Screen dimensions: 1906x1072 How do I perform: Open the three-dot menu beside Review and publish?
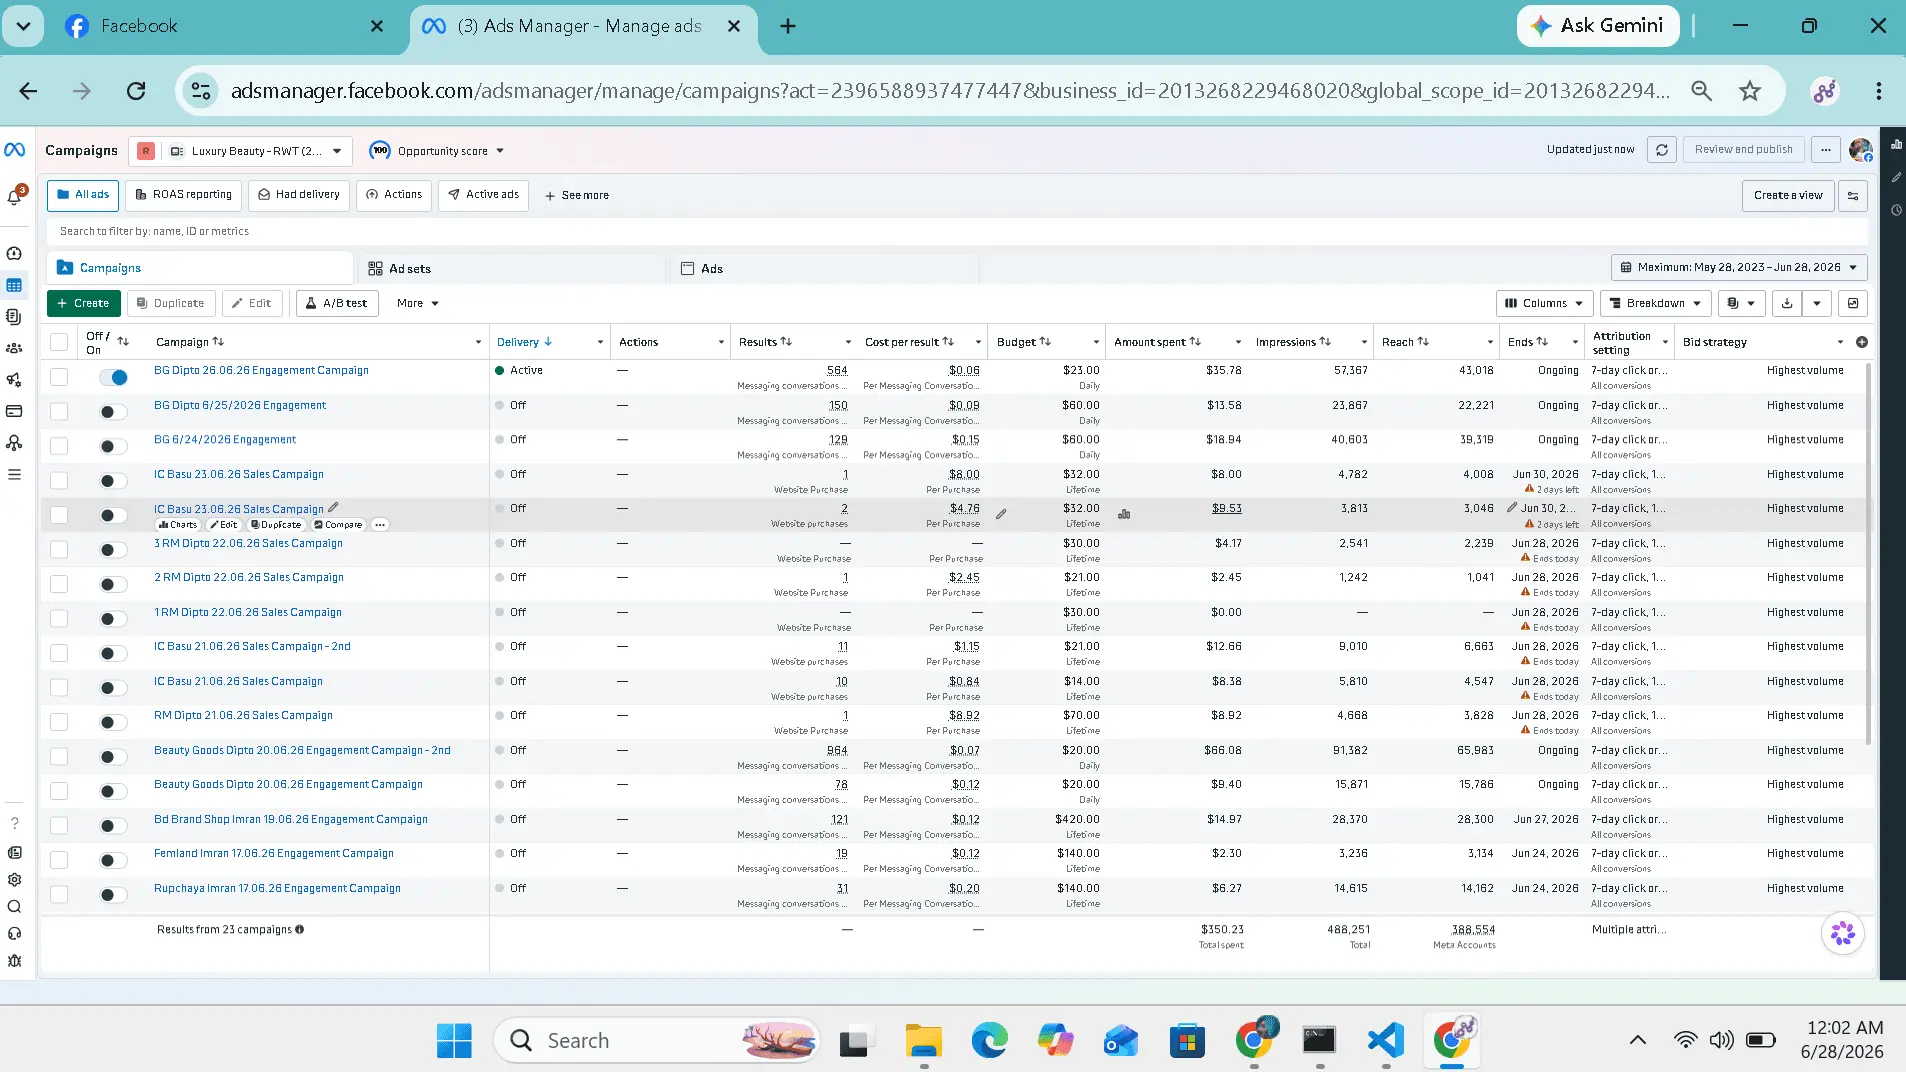(1826, 150)
